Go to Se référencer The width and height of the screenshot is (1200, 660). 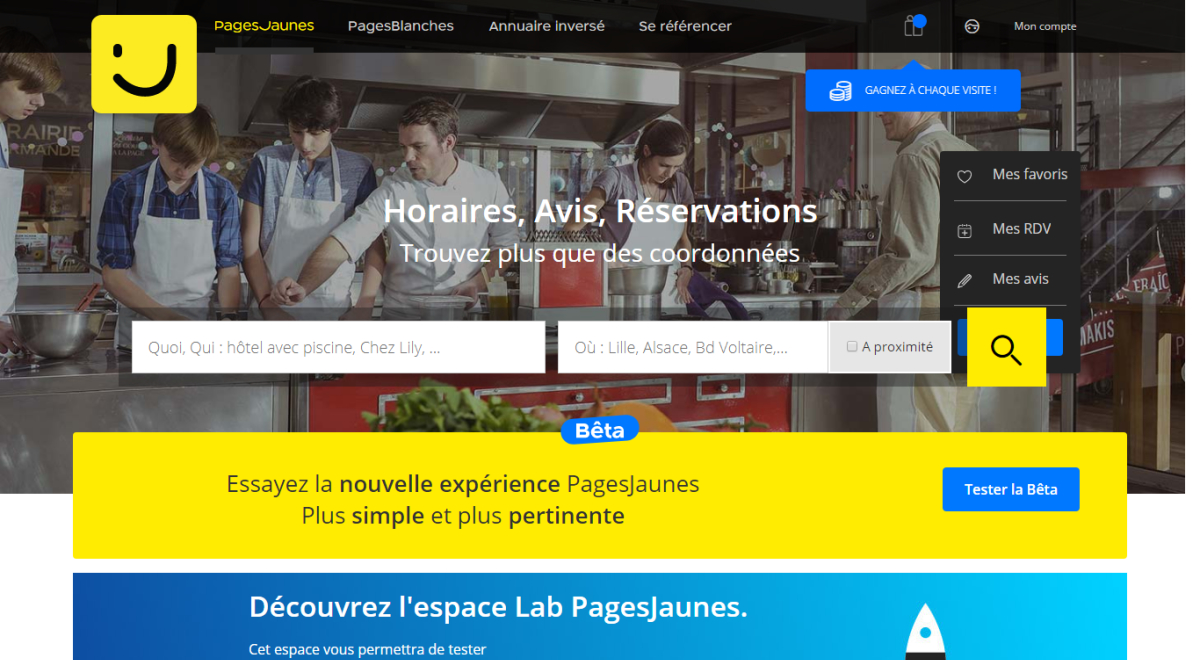point(685,26)
